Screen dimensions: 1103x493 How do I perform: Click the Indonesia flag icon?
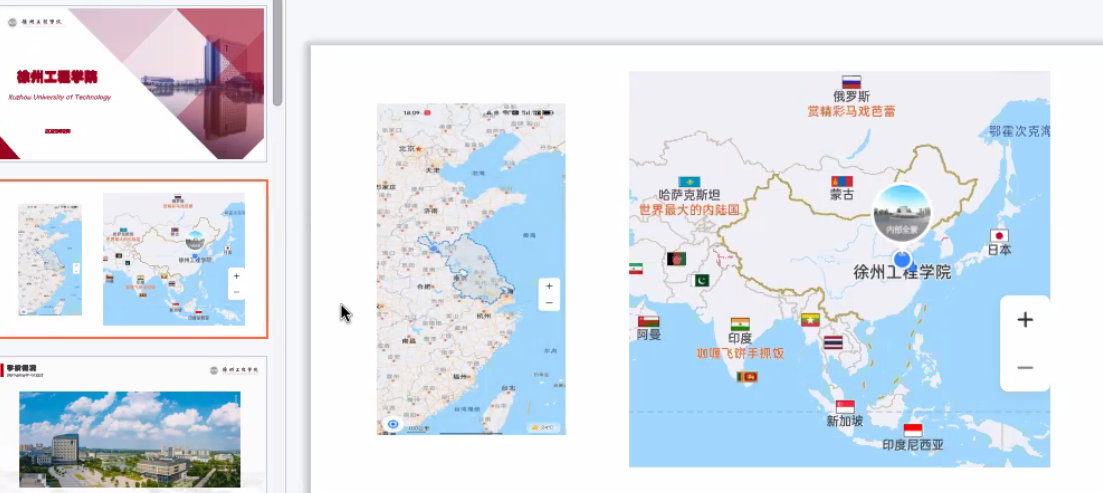pyautogui.click(x=912, y=430)
